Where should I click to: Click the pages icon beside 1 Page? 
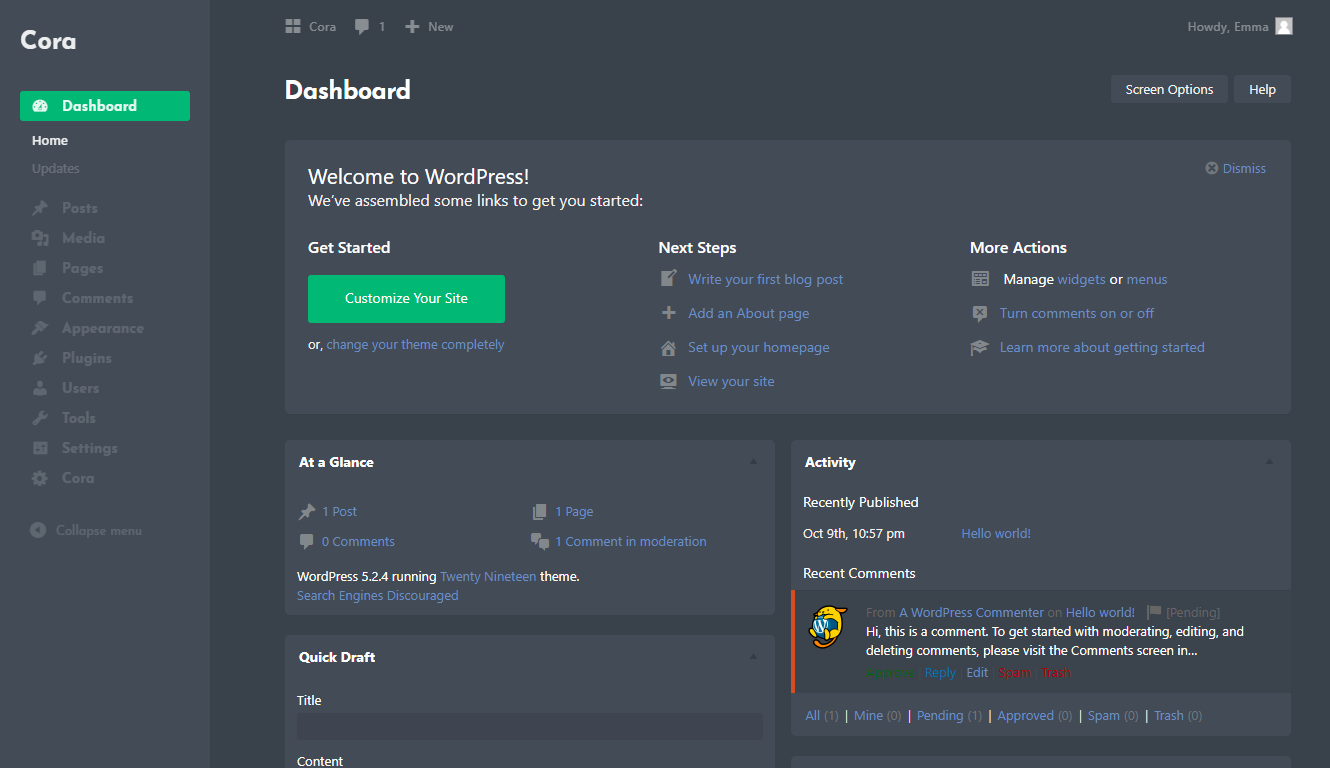point(540,512)
